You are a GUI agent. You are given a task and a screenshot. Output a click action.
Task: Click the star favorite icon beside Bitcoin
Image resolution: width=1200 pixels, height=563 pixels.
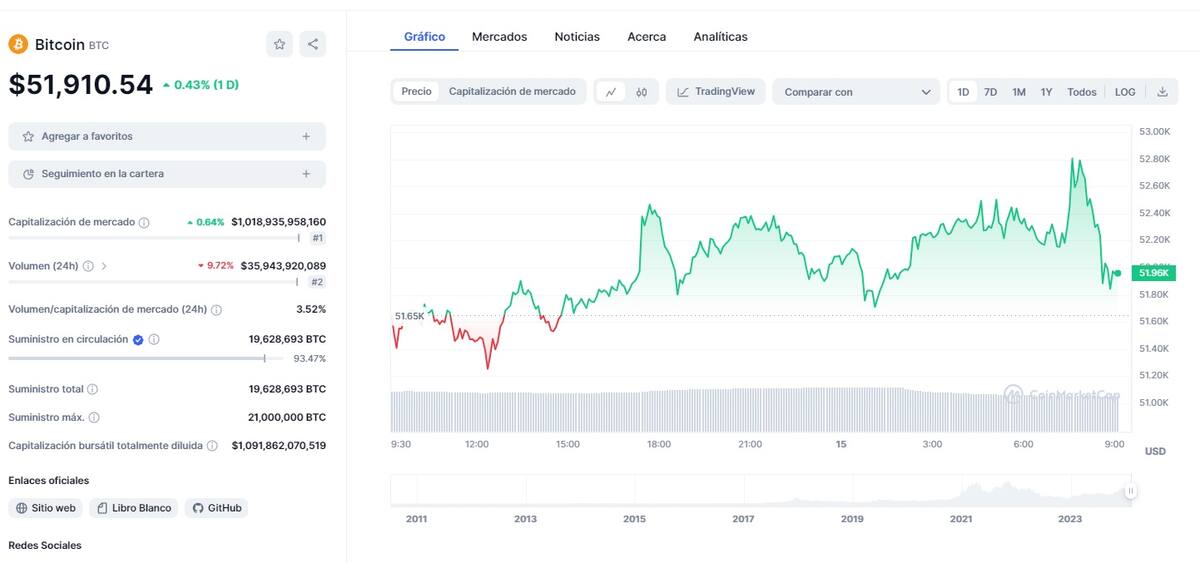[x=280, y=44]
